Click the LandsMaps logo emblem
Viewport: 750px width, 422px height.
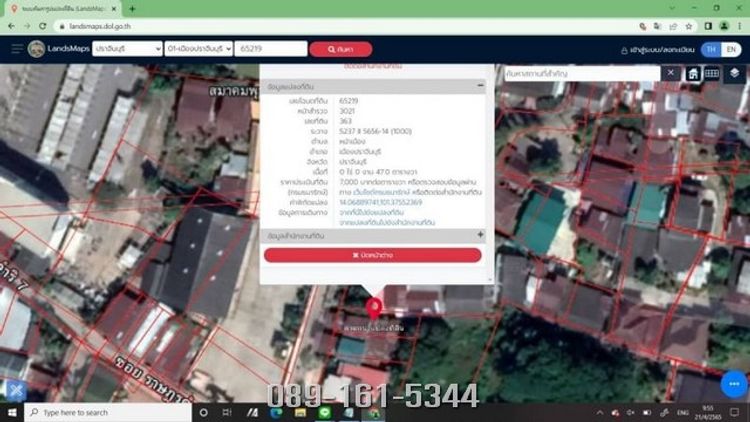pos(36,49)
